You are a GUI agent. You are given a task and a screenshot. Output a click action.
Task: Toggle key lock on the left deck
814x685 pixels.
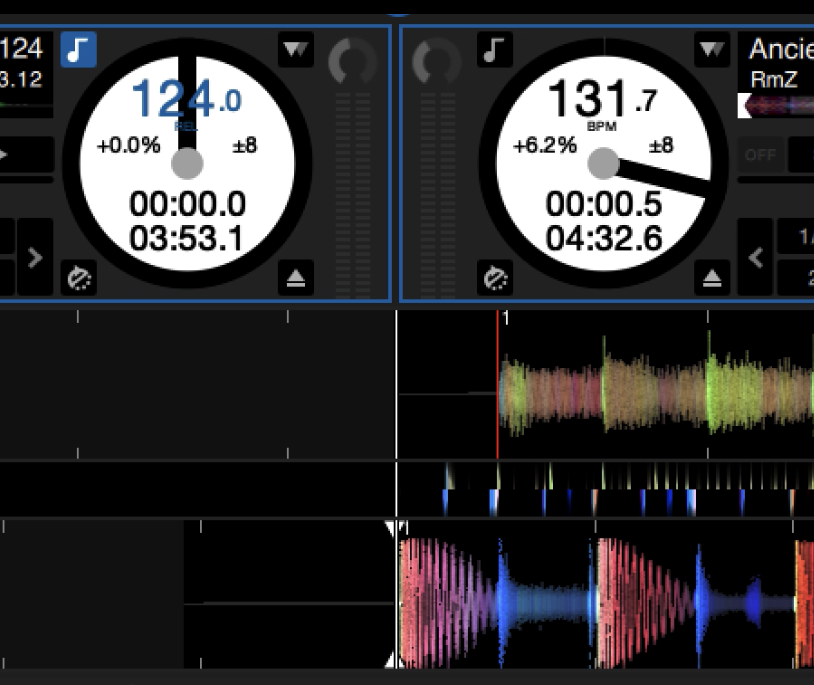point(78,50)
